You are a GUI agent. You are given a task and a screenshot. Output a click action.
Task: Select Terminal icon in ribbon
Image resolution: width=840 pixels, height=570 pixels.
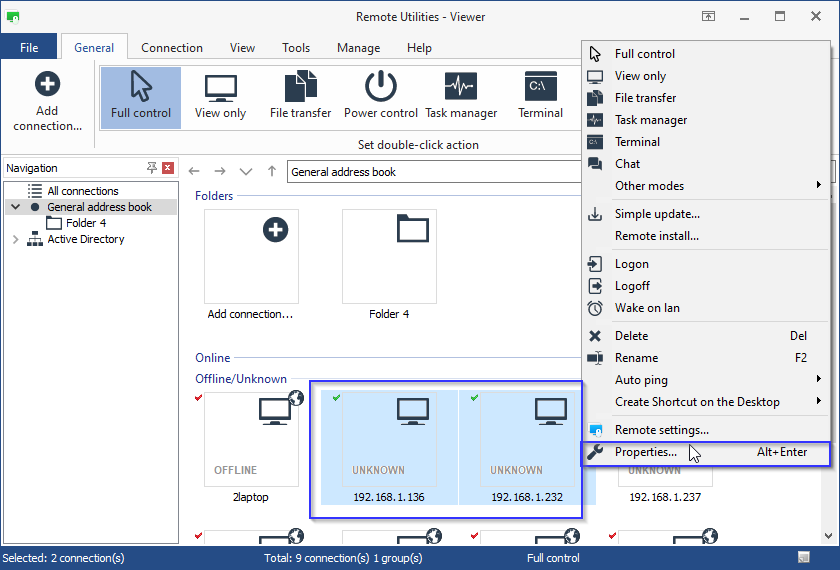point(540,97)
